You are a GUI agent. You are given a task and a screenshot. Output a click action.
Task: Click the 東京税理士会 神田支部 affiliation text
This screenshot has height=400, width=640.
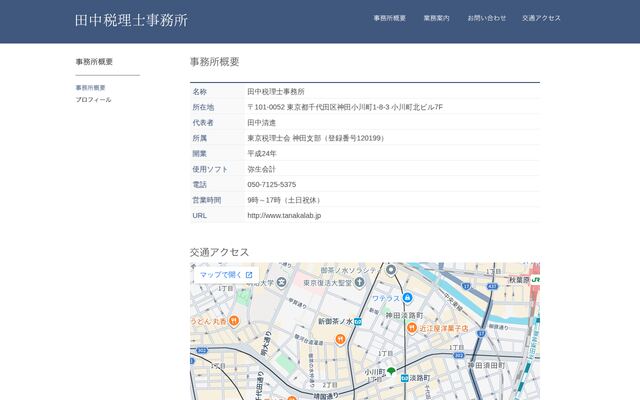(316, 138)
